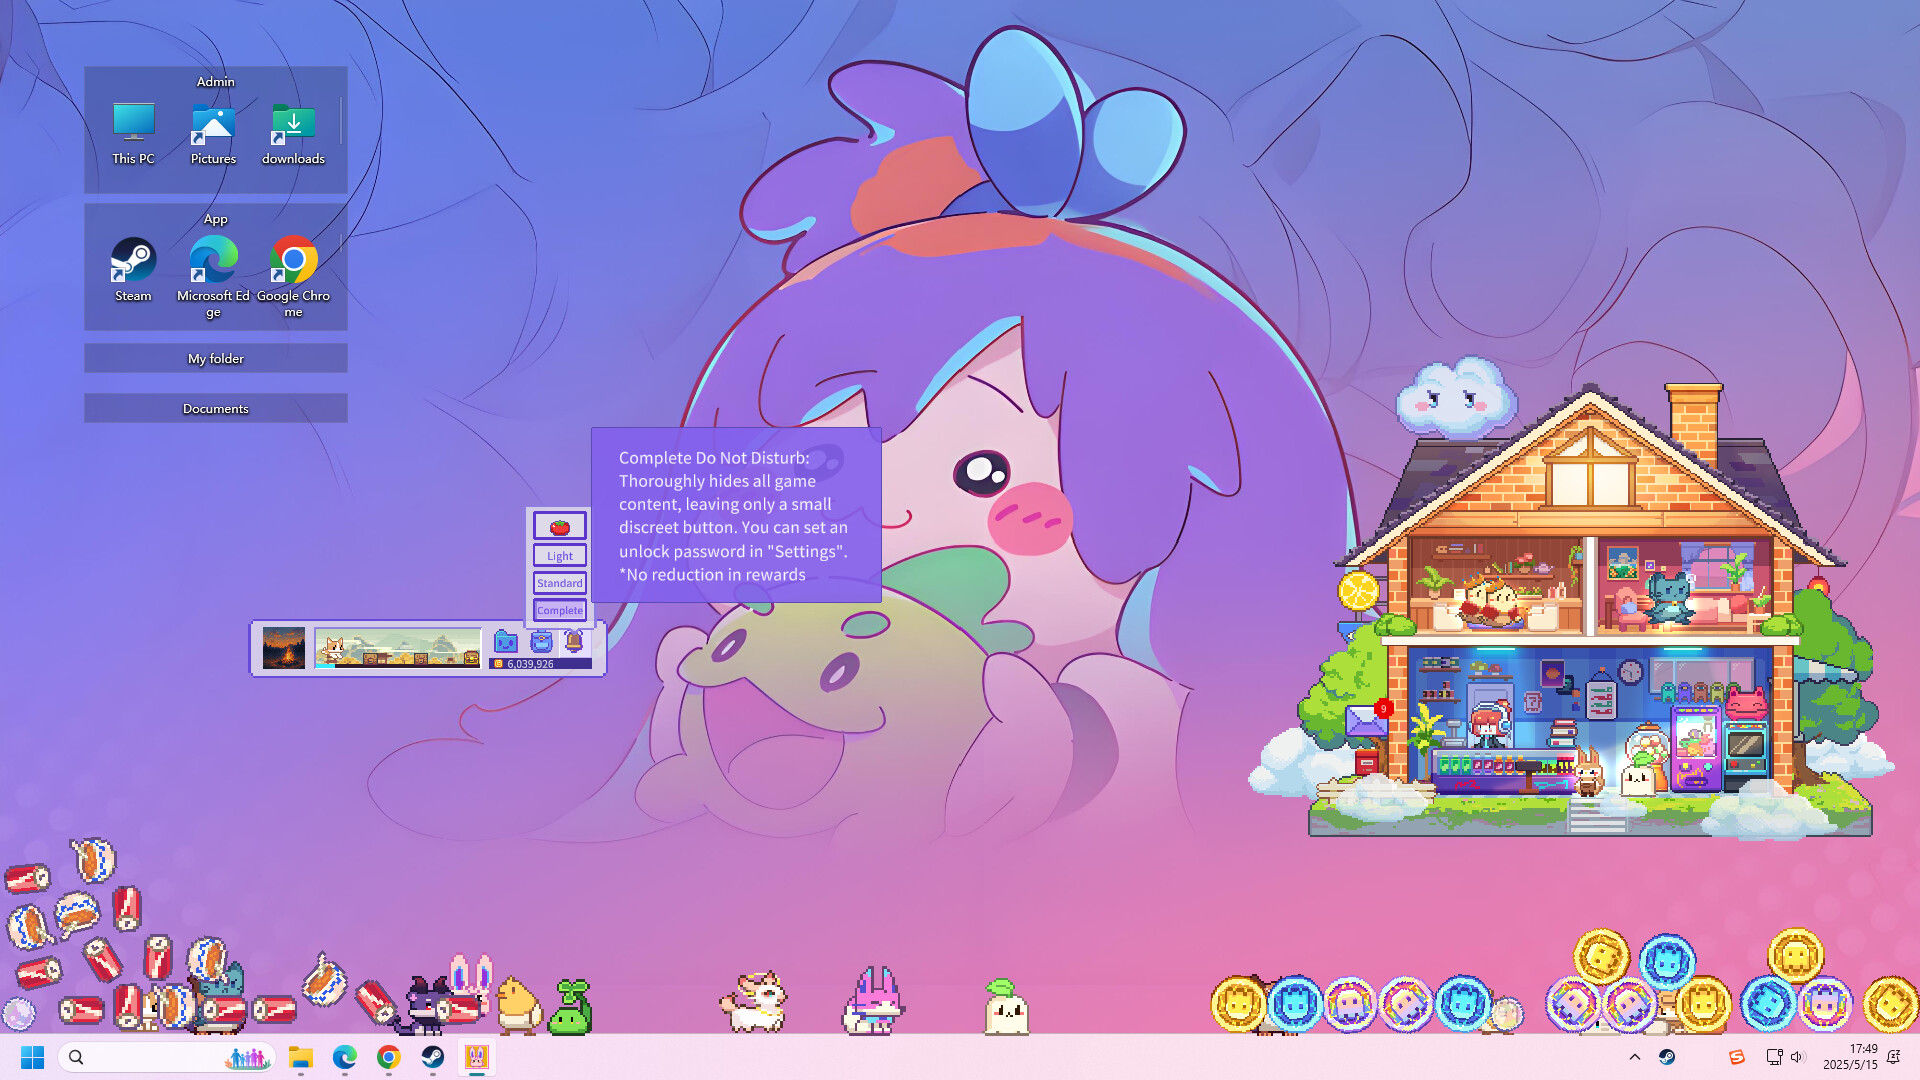Open the bunny pet game from the taskbar
The image size is (1920, 1080).
[x=476, y=1057]
